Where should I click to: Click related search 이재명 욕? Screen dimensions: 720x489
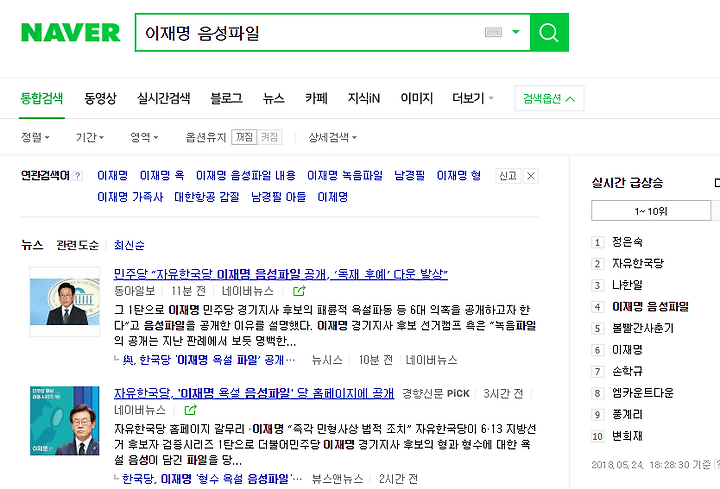(162, 175)
